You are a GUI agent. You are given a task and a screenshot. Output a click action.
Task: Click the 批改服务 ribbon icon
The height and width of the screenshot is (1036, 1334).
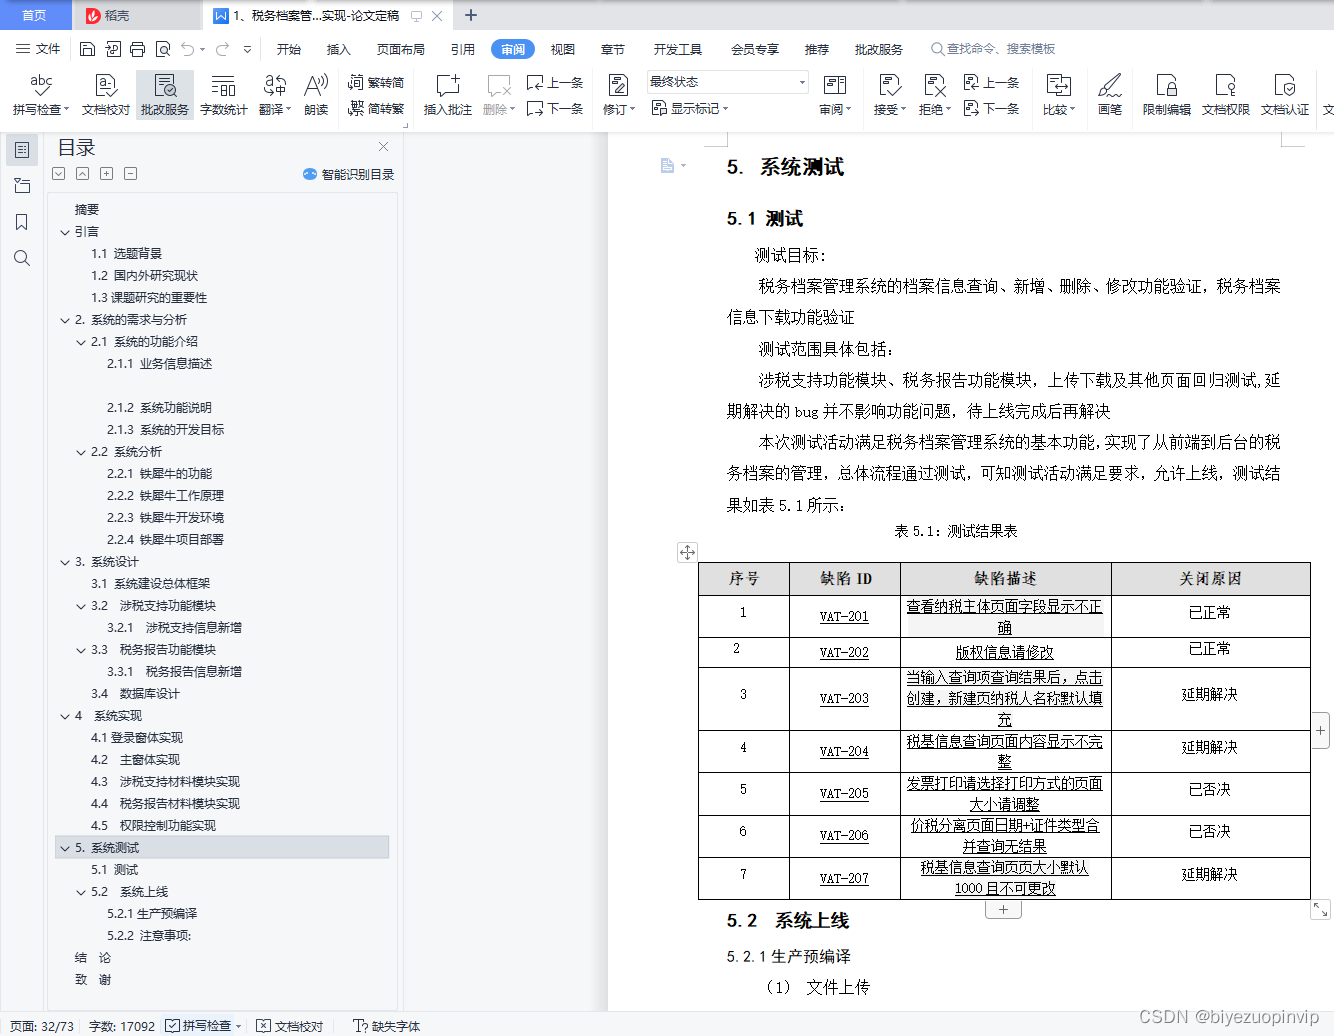click(164, 95)
